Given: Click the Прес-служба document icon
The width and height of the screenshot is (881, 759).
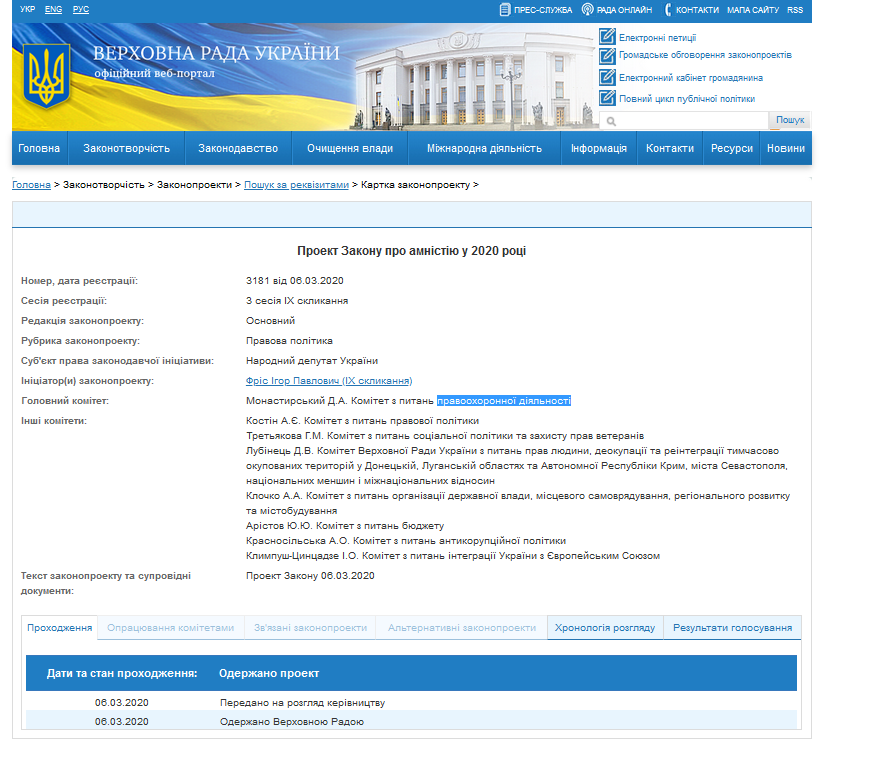Looking at the screenshot, I should coord(505,10).
